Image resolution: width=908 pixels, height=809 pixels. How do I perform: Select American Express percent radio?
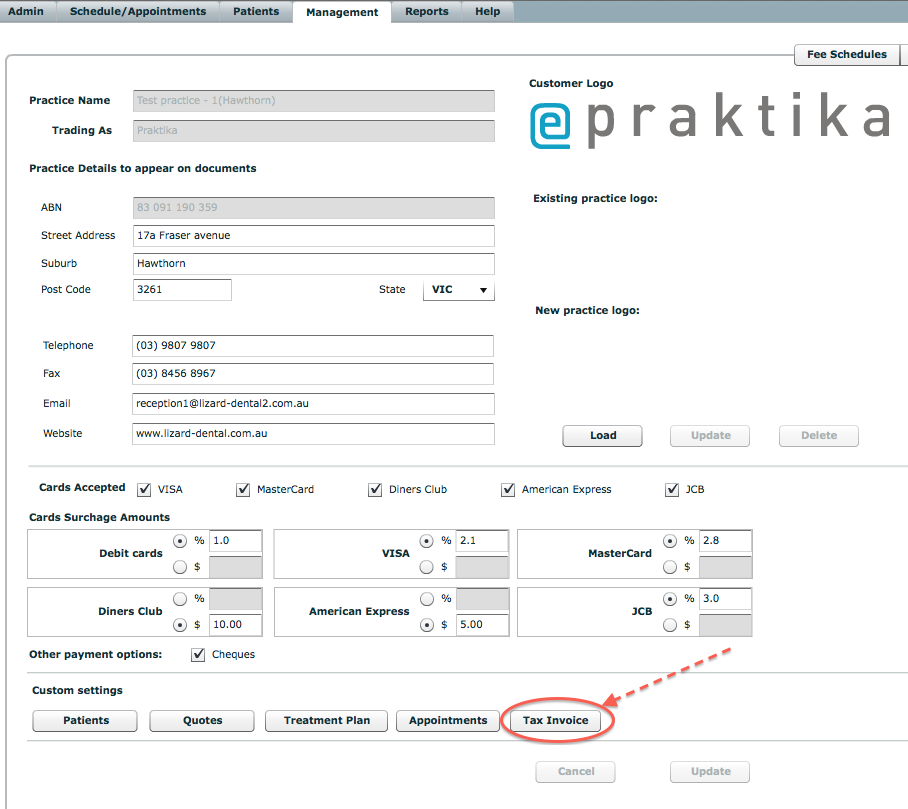(x=427, y=599)
